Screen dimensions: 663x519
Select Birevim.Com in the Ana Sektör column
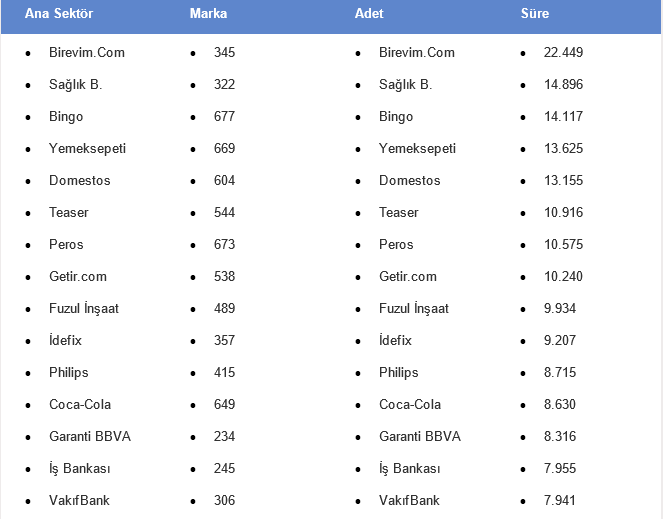click(87, 52)
